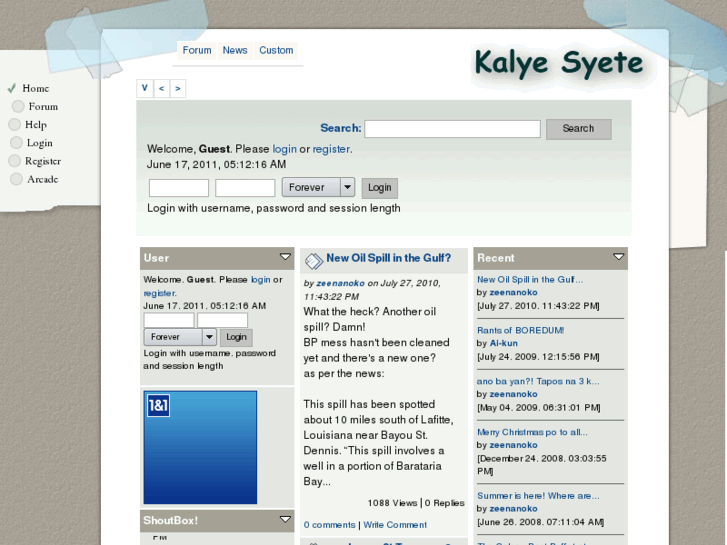Open recent post Summer is here! Where are...
This screenshot has height=545, width=727.
(x=538, y=496)
